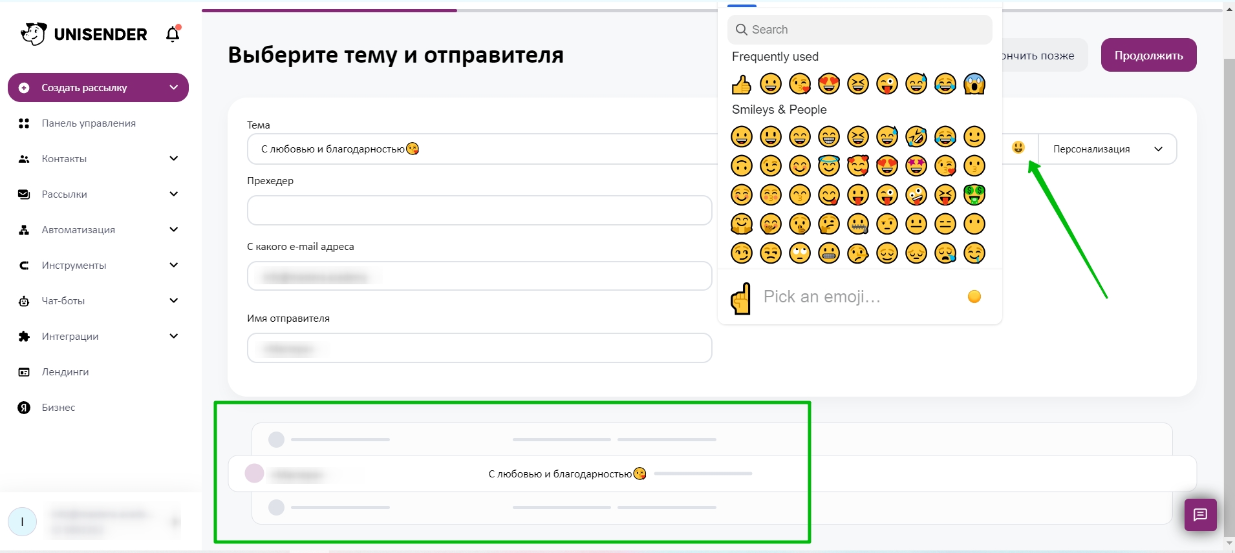1235x553 pixels.
Task: Open the Лендинги menu item
Action: 65,372
